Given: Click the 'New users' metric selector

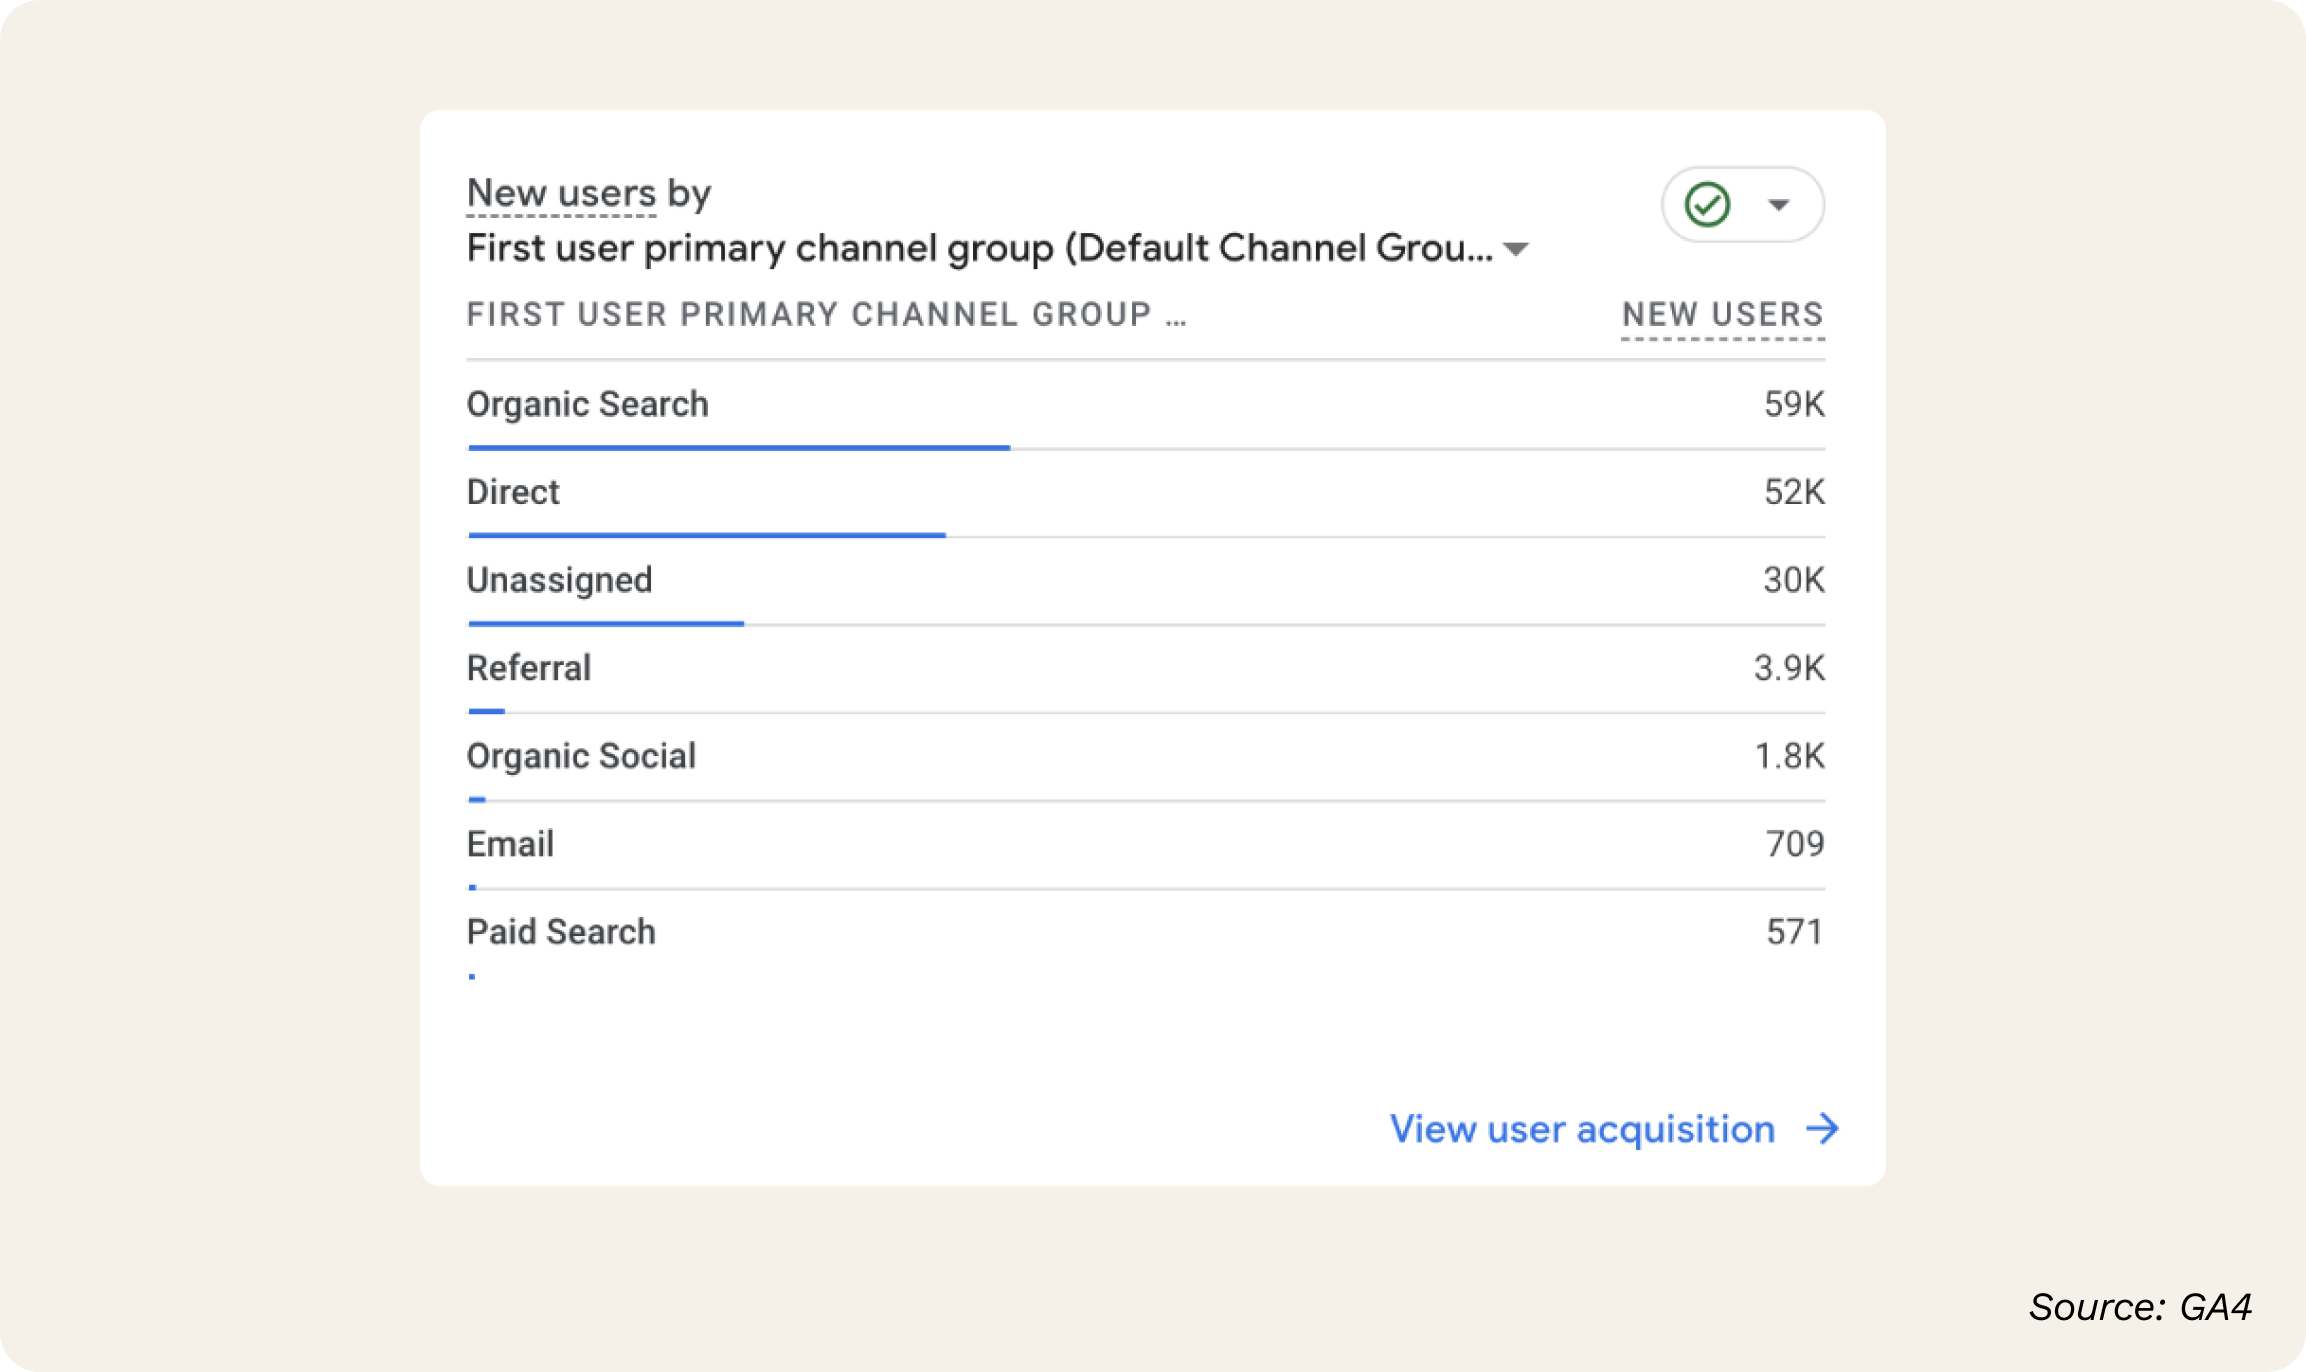Looking at the screenshot, I should pos(561,193).
